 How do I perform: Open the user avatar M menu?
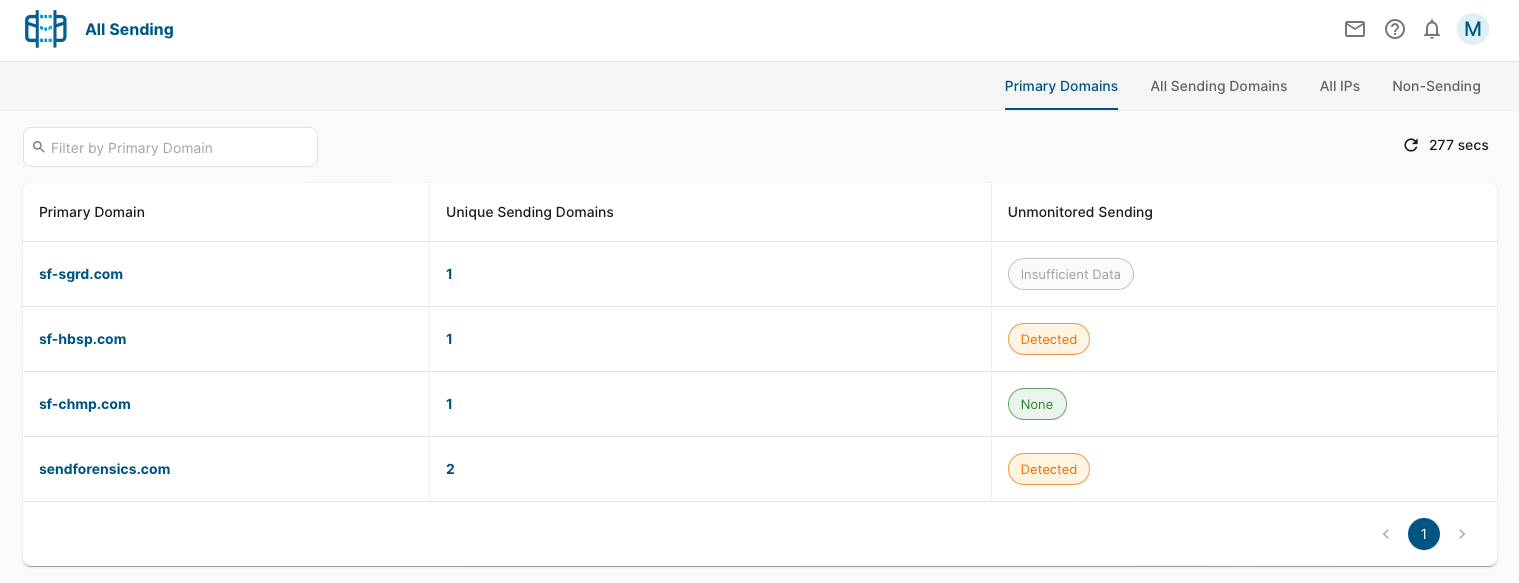coord(1473,29)
